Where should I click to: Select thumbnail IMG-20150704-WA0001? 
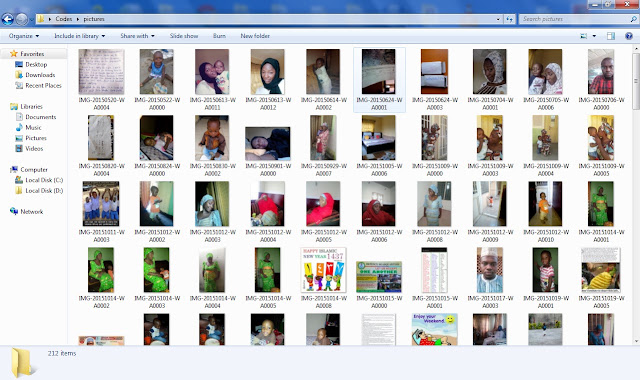pos(490,71)
